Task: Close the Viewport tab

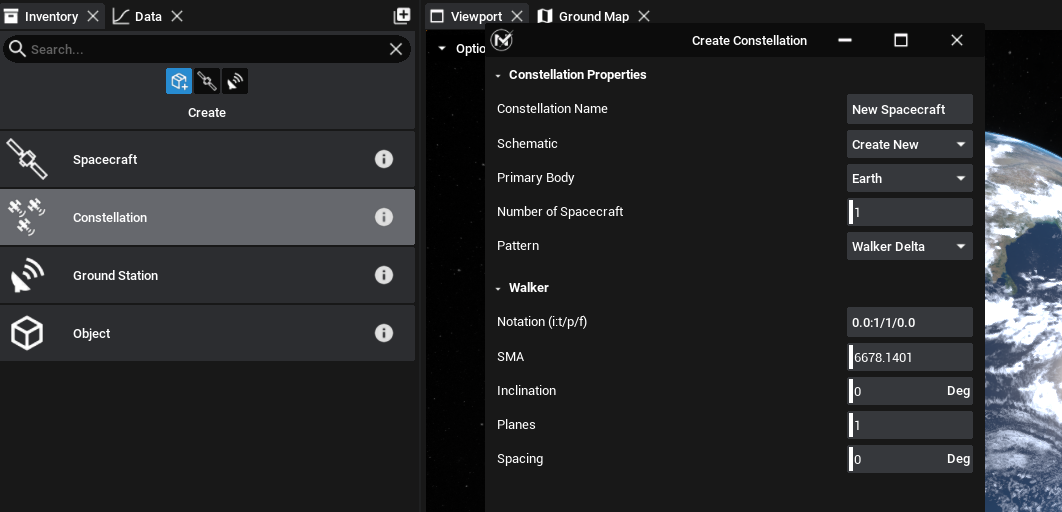Action: coord(517,16)
